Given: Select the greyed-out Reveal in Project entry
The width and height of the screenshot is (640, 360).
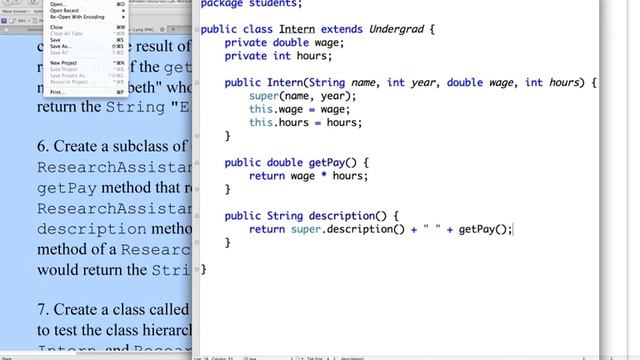Looking at the screenshot, I should tap(86, 82).
